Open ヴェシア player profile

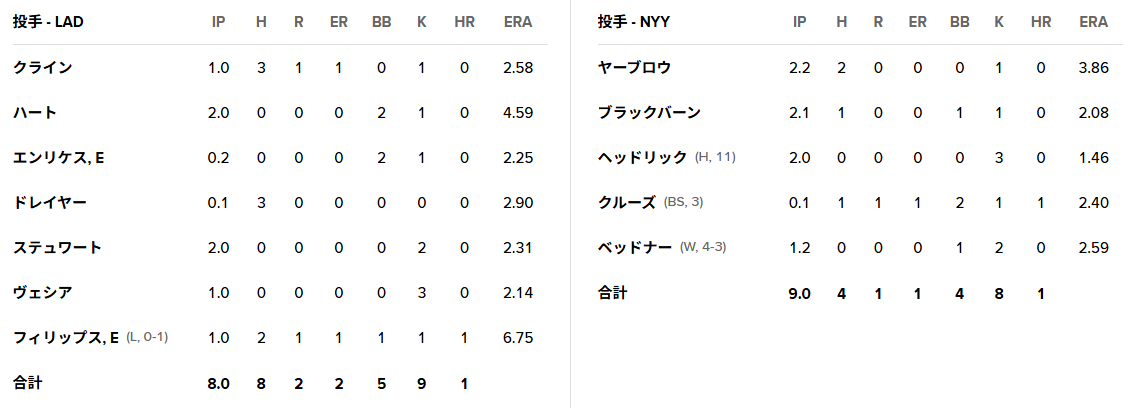(x=42, y=292)
